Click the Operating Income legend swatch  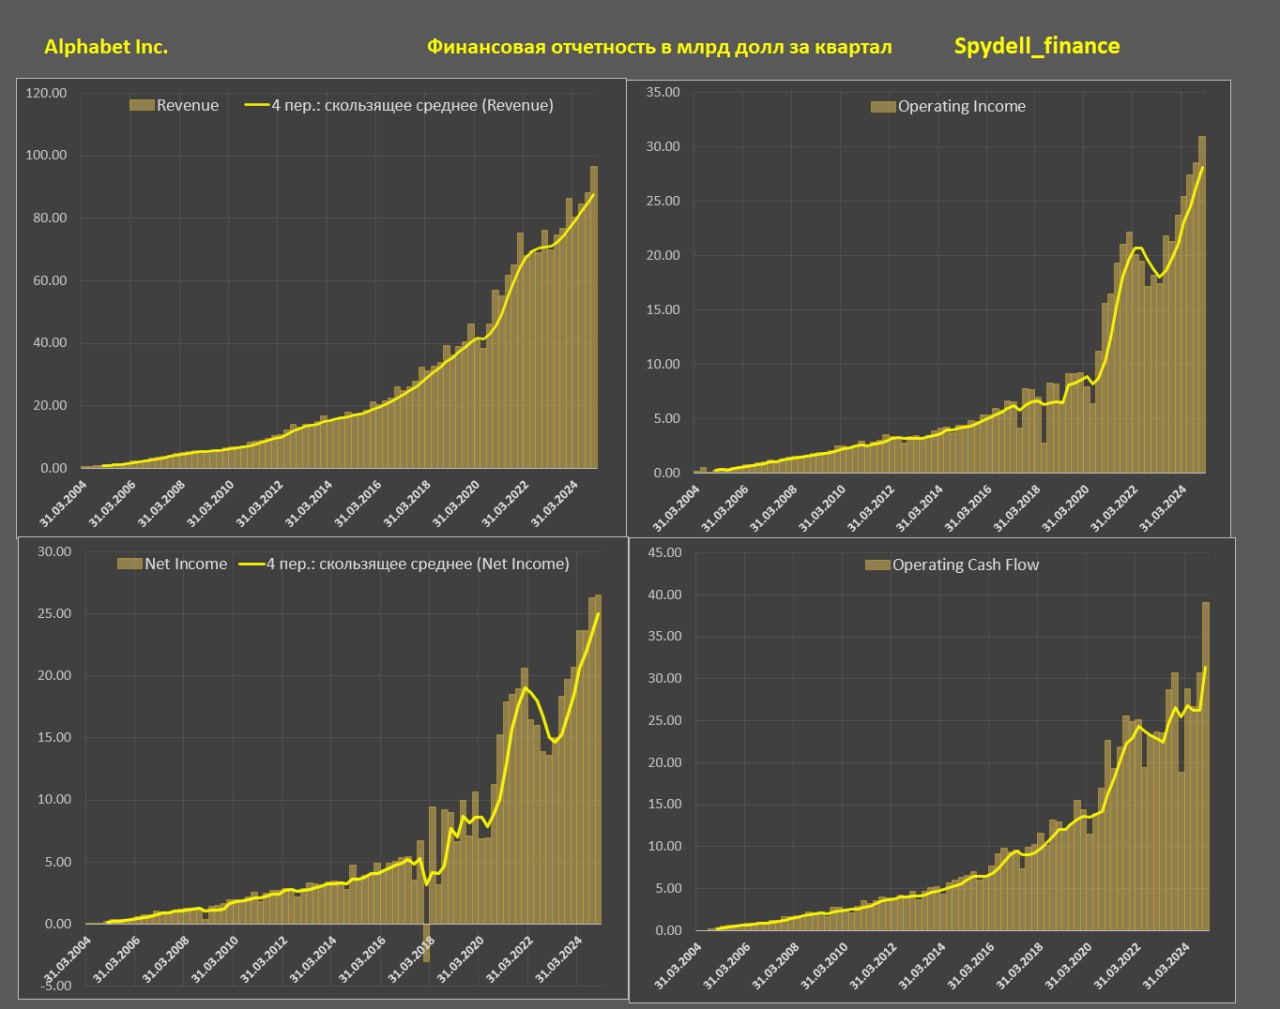[x=882, y=107]
